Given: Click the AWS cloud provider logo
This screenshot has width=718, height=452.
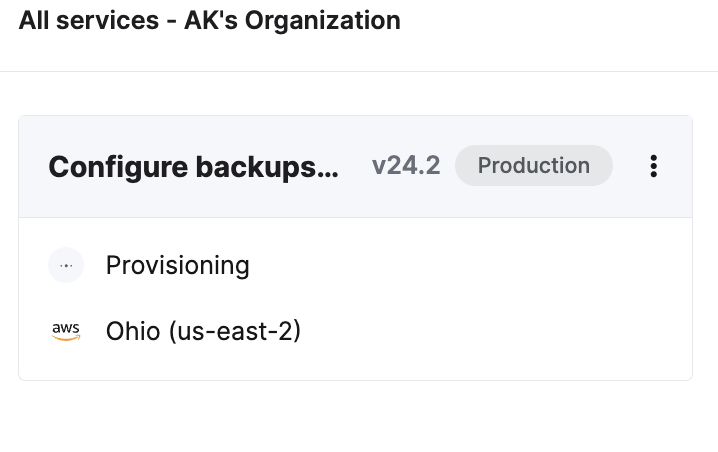Looking at the screenshot, I should coord(66,331).
